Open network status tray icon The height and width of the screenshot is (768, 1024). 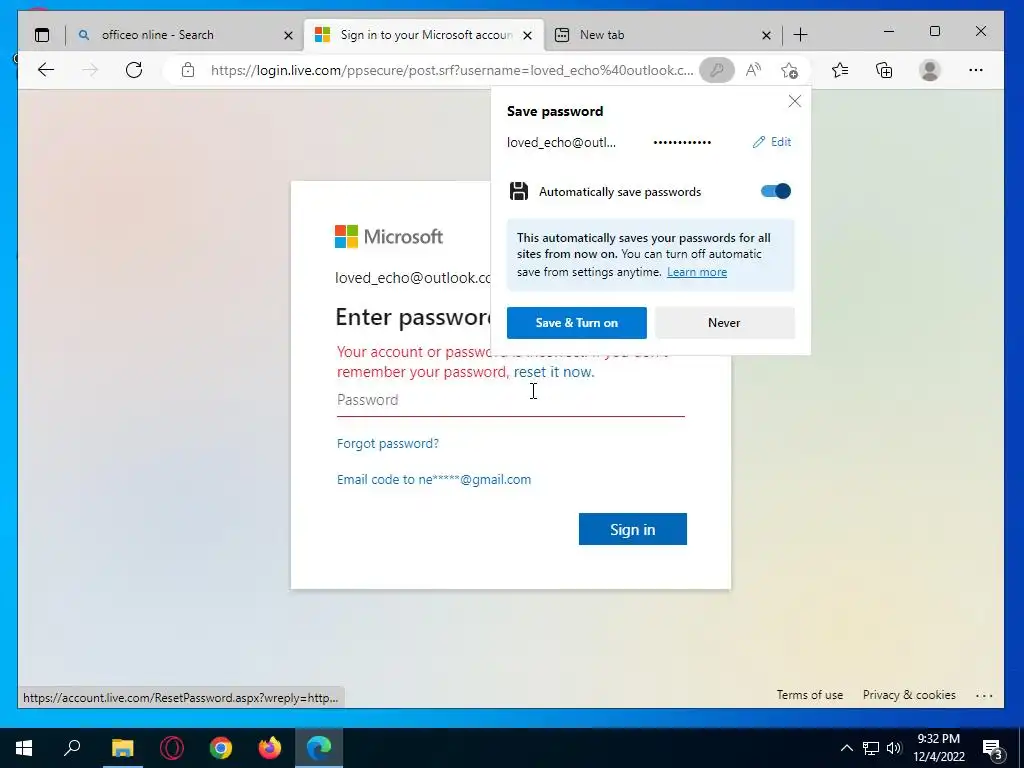point(871,748)
